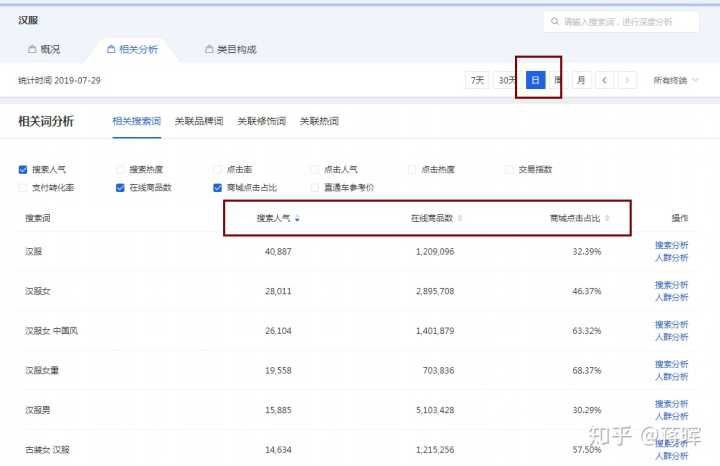The width and height of the screenshot is (720, 466).
Task: Switch to the 概况 tab
Action: pyautogui.click(x=43, y=49)
